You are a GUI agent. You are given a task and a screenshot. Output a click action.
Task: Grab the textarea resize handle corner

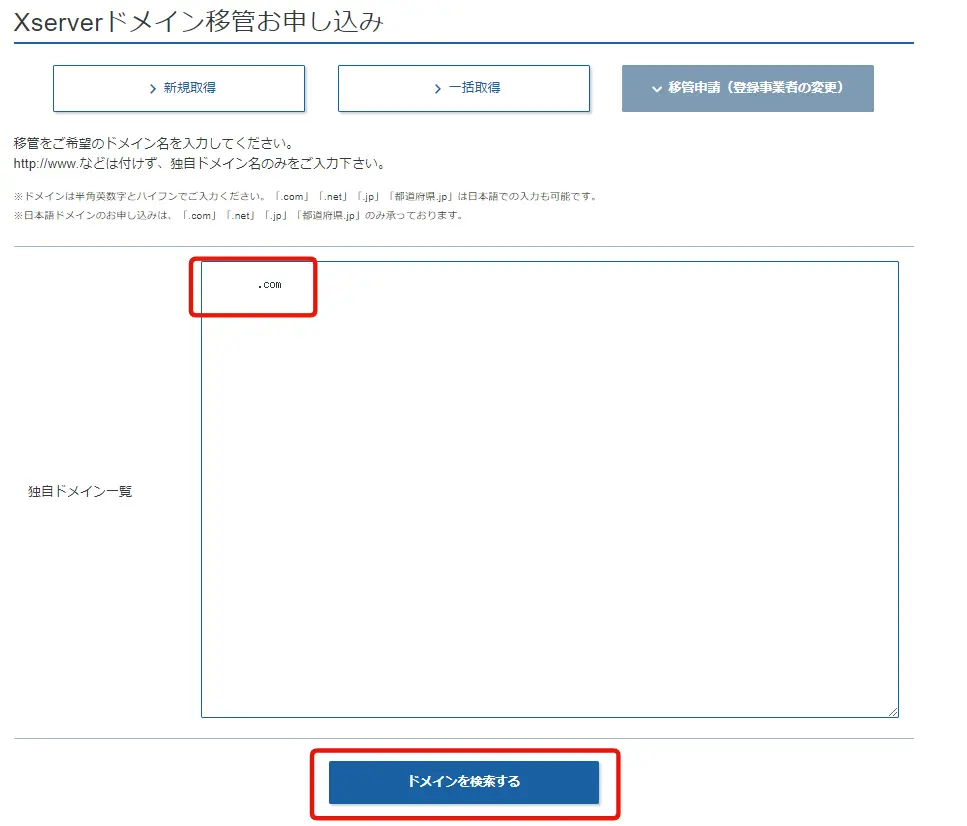(x=892, y=711)
